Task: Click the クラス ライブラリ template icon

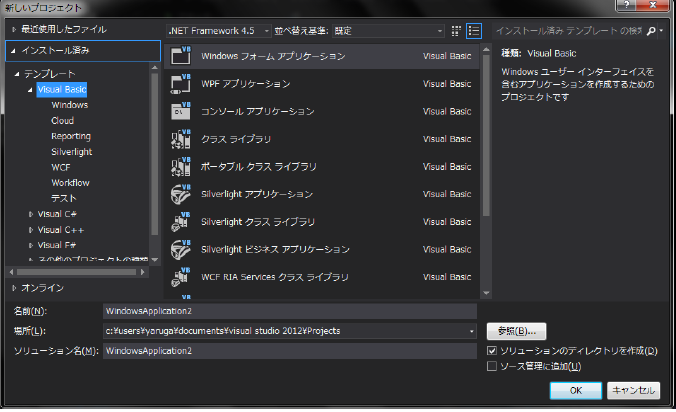Action: tap(182, 139)
